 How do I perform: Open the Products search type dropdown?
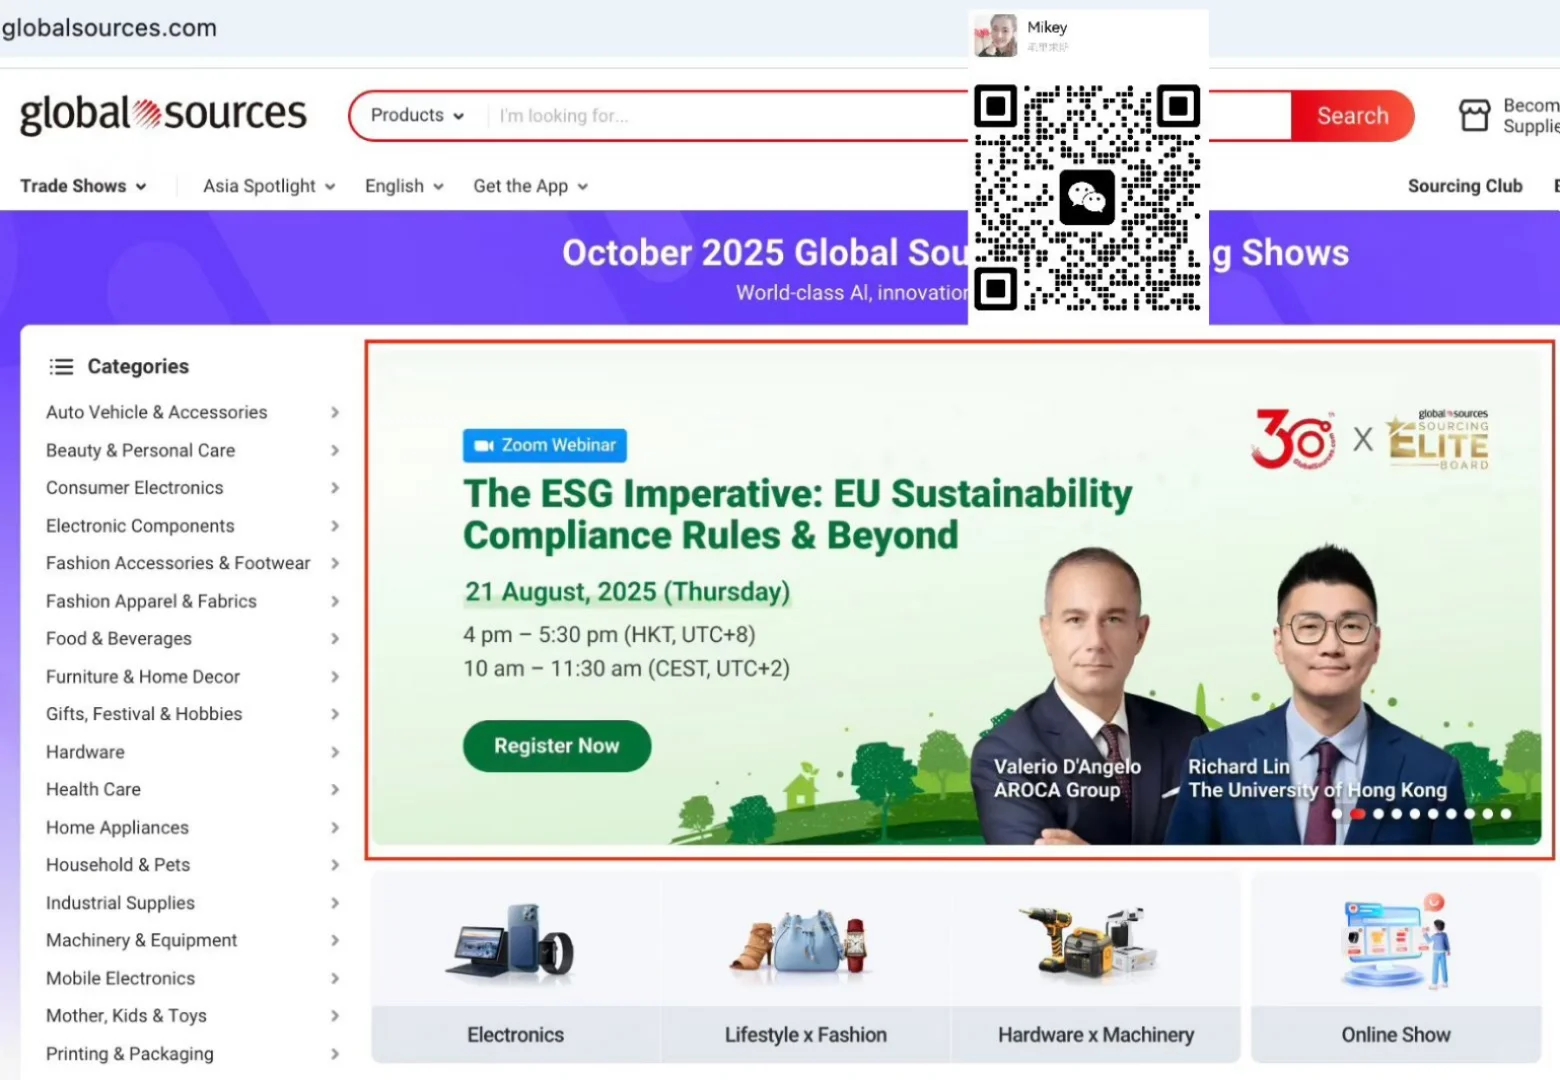coord(417,116)
